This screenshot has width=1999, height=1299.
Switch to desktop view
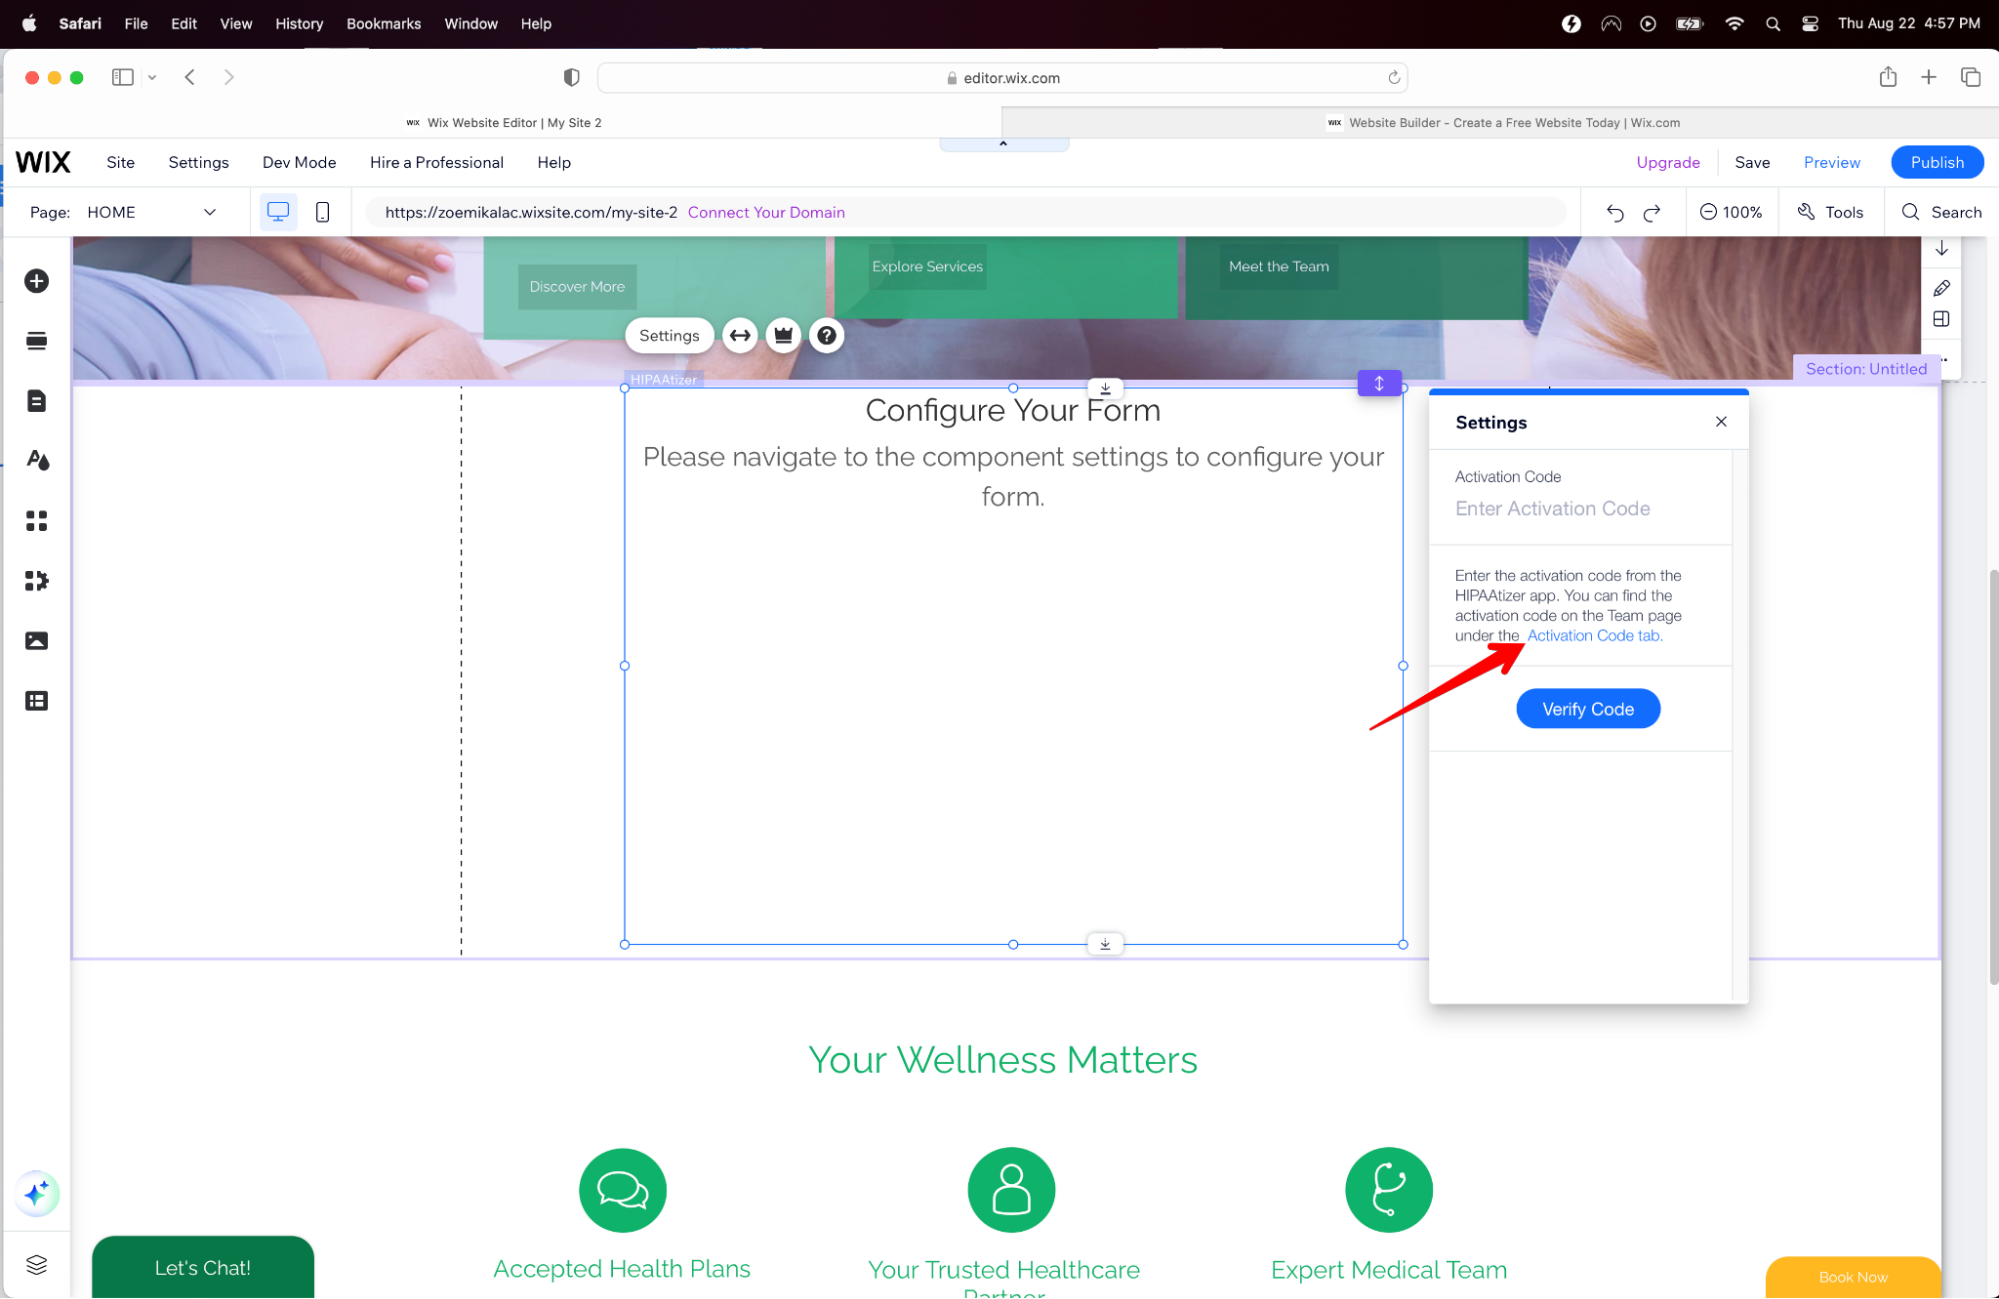pos(278,212)
